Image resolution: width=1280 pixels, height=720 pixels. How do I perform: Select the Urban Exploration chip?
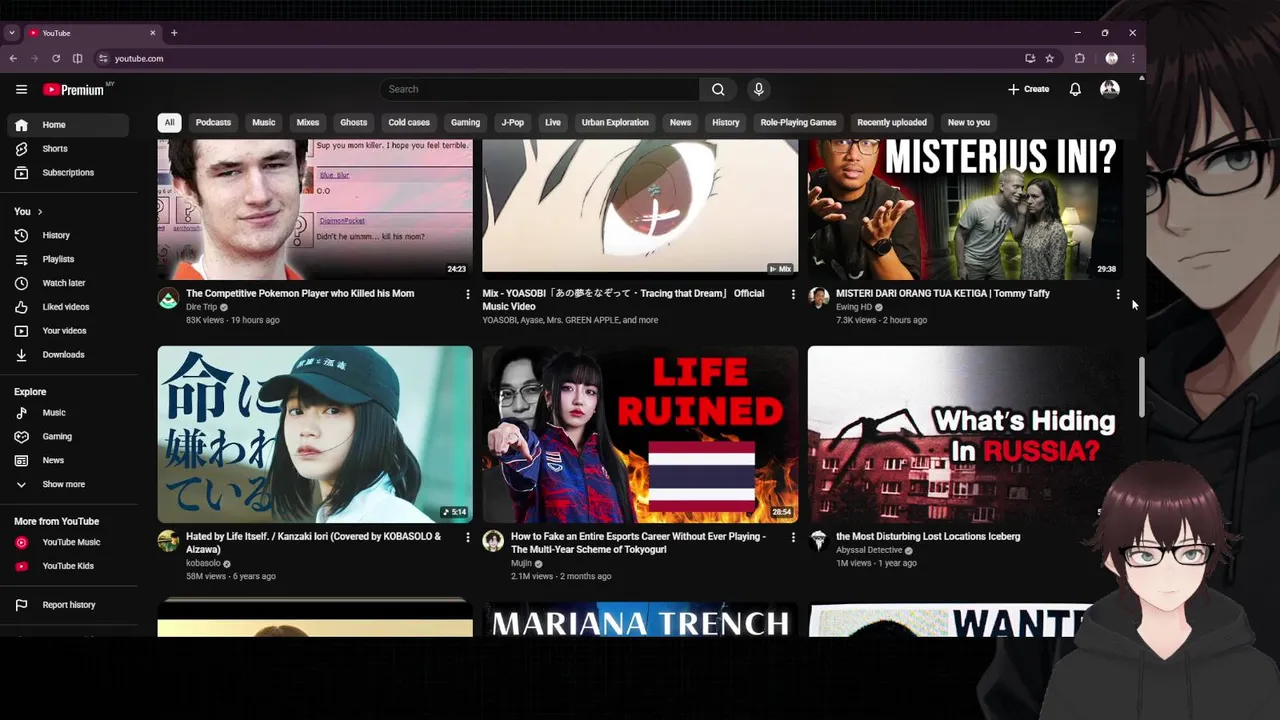coord(615,122)
